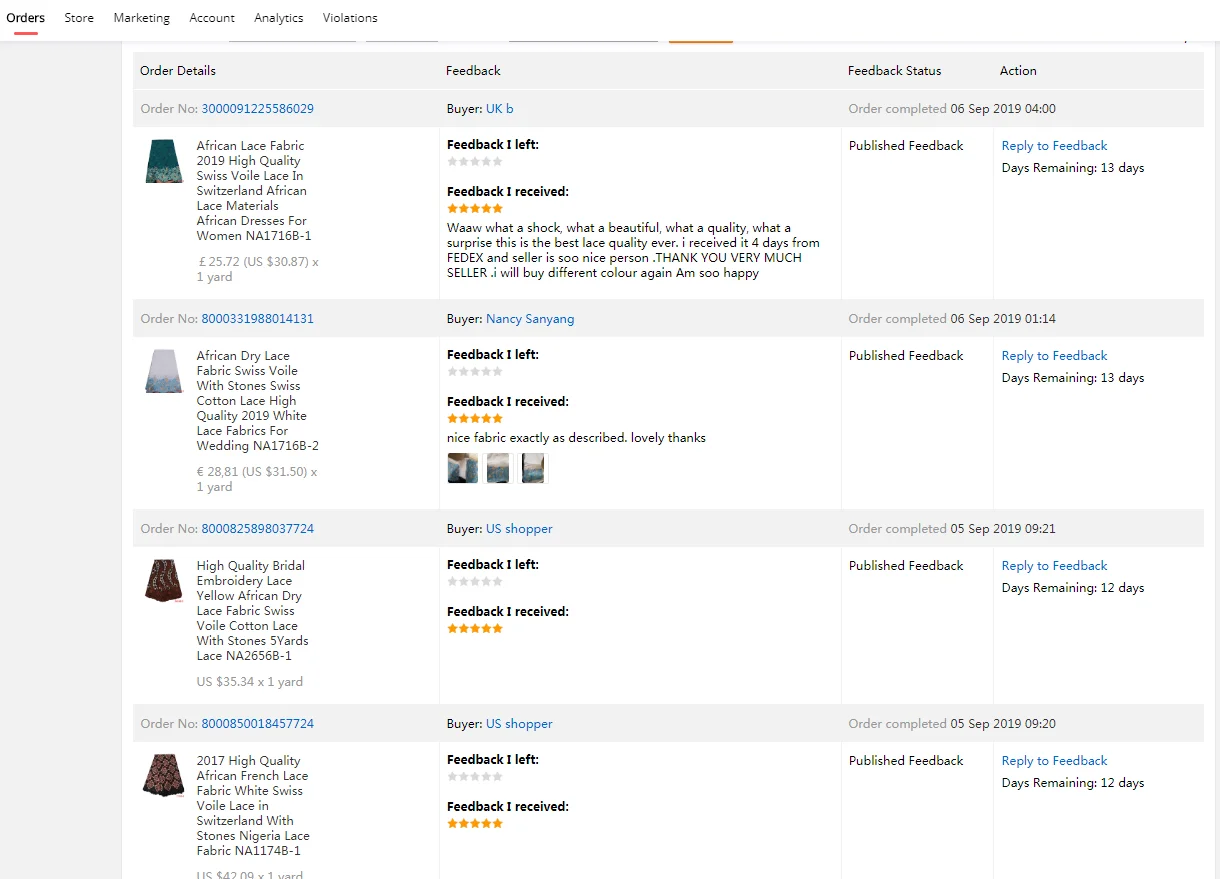
Task: Select the Analytics tab
Action: [x=279, y=18]
